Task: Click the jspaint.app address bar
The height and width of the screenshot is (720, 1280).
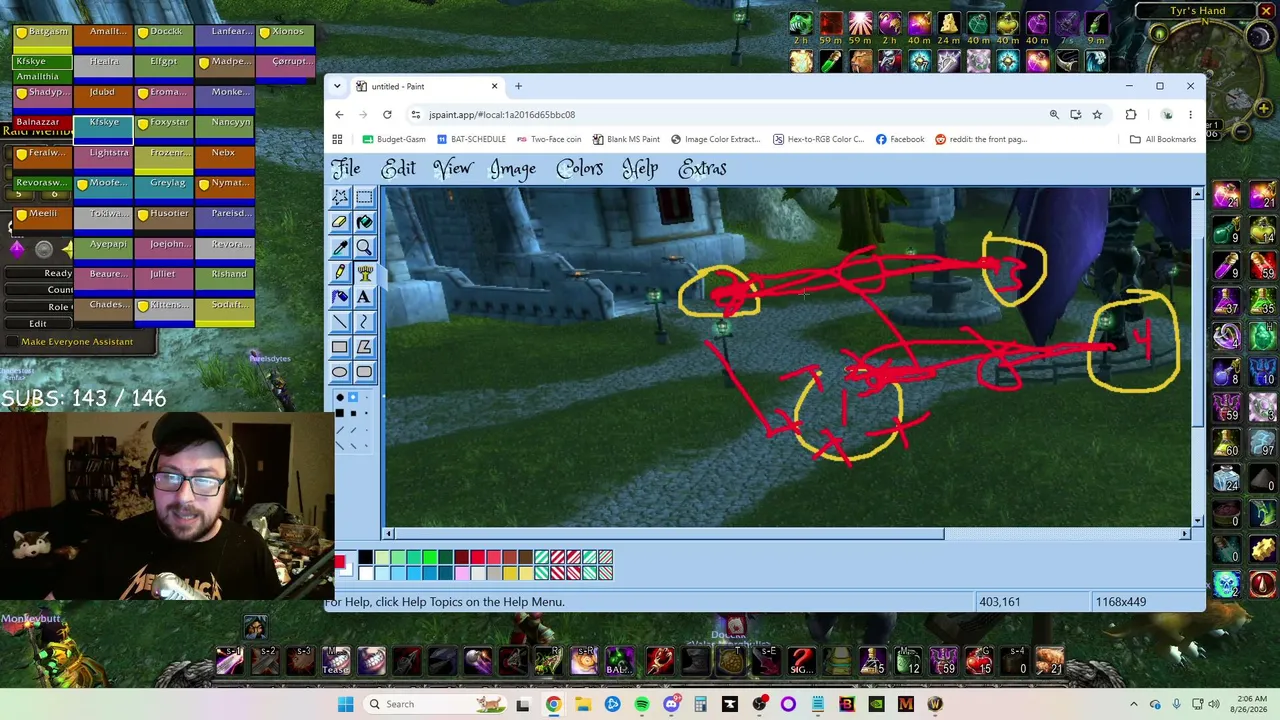Action: tap(725, 114)
